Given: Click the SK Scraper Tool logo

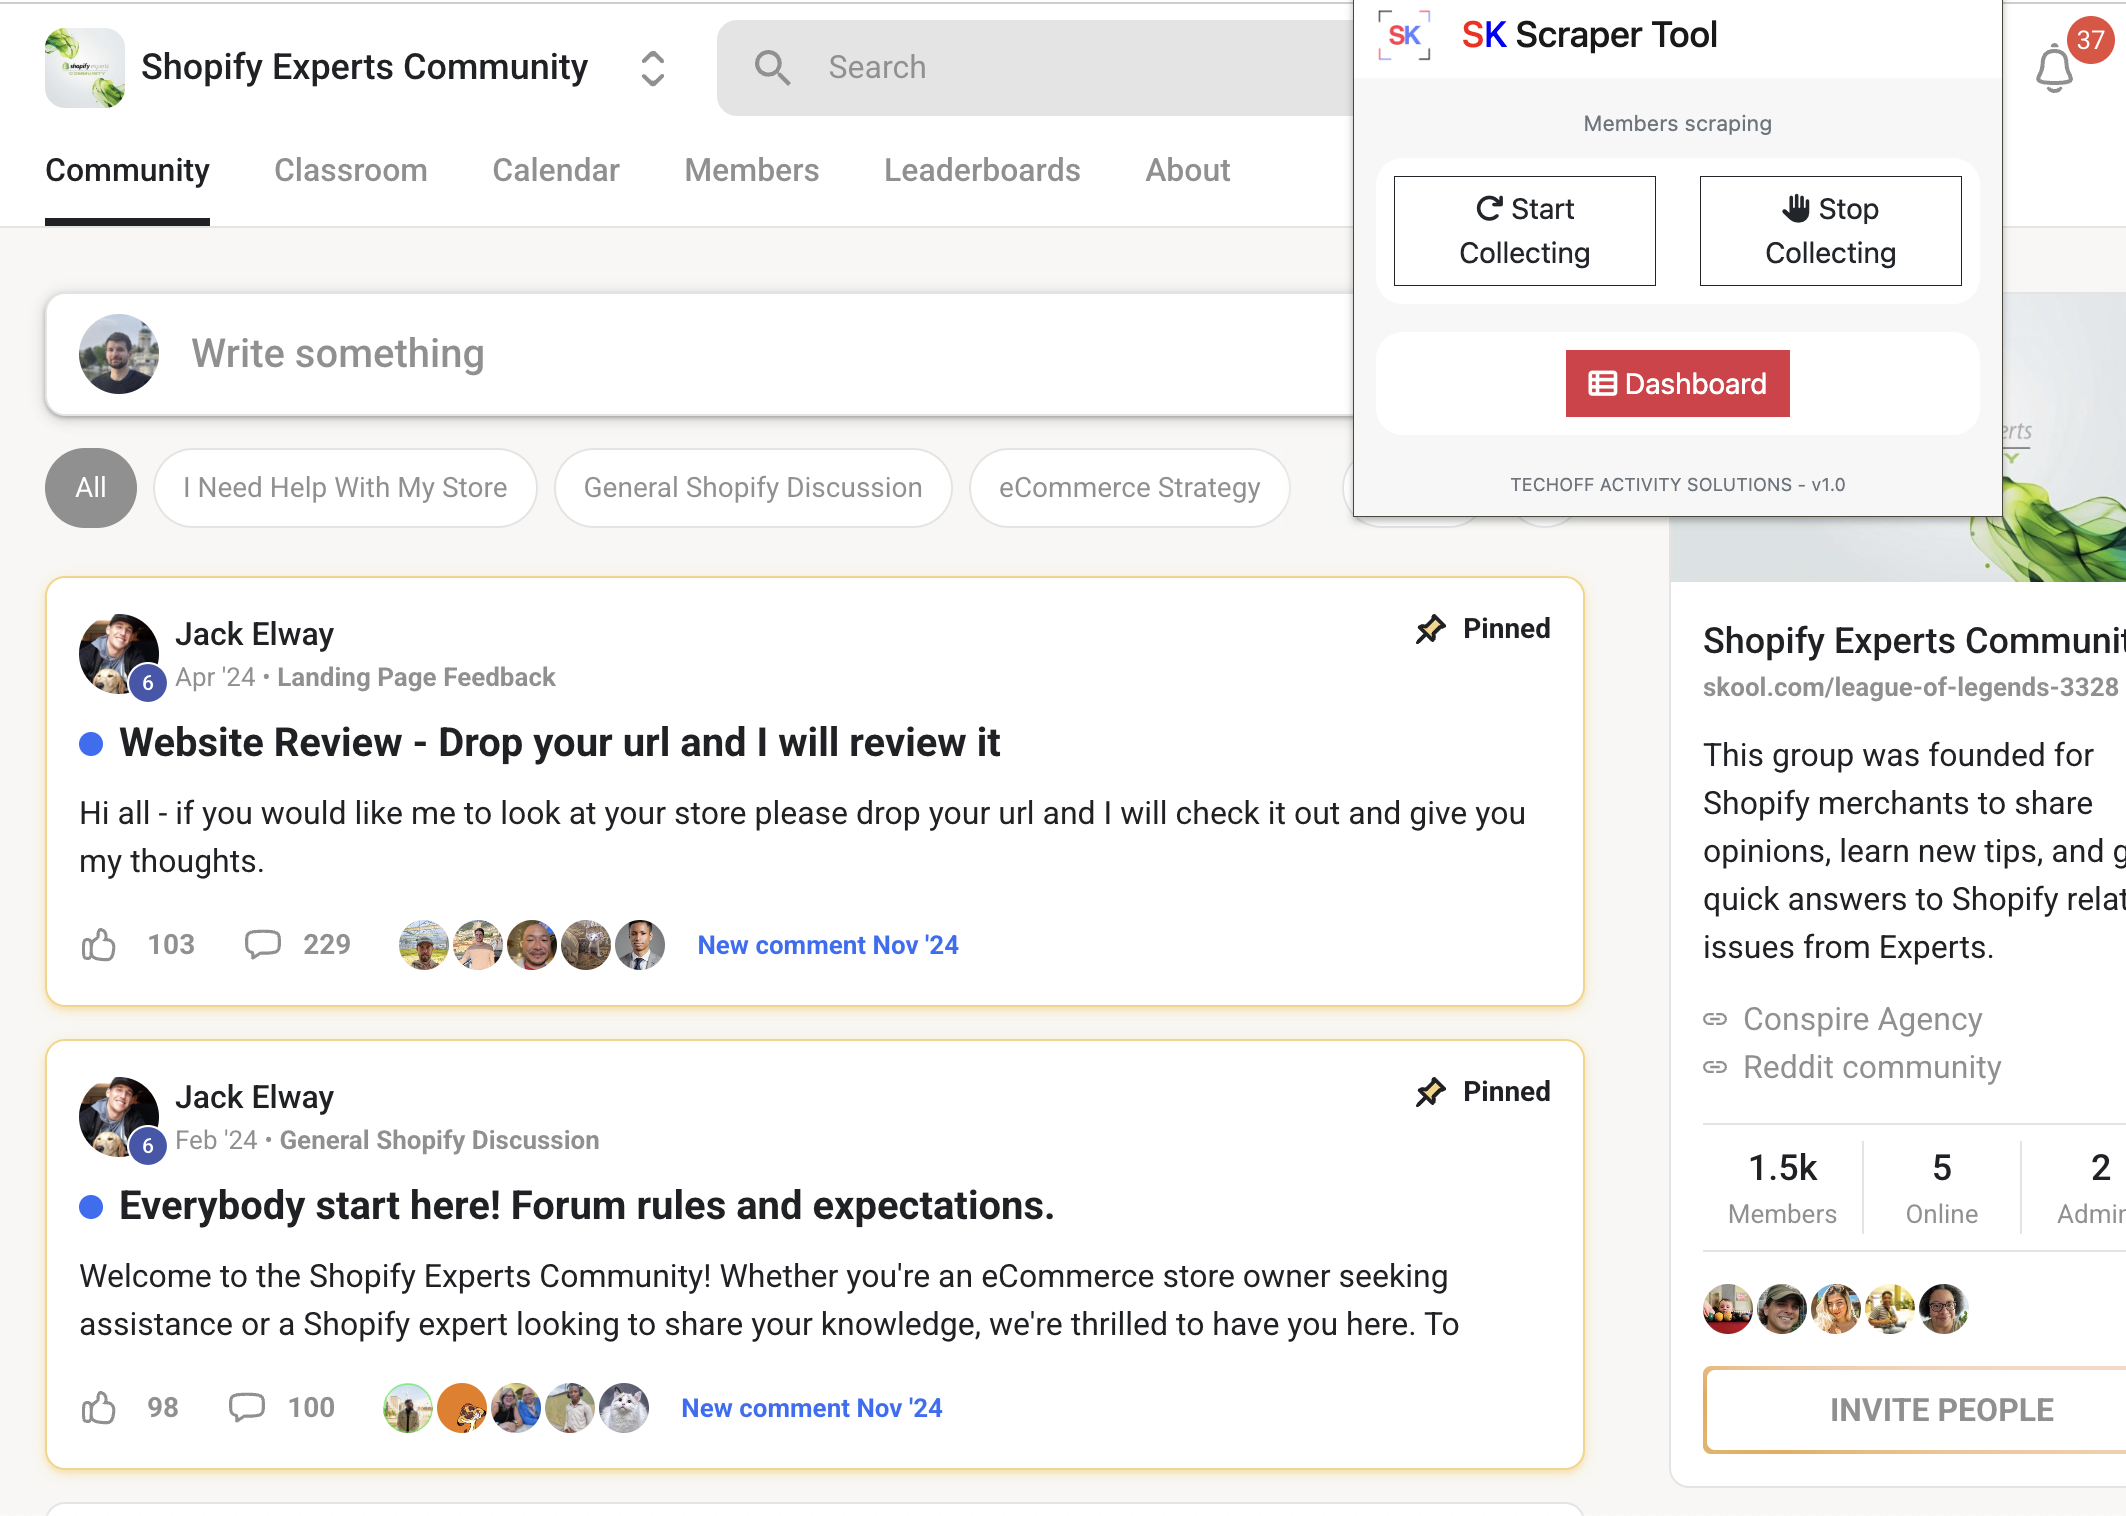Looking at the screenshot, I should (x=1404, y=36).
